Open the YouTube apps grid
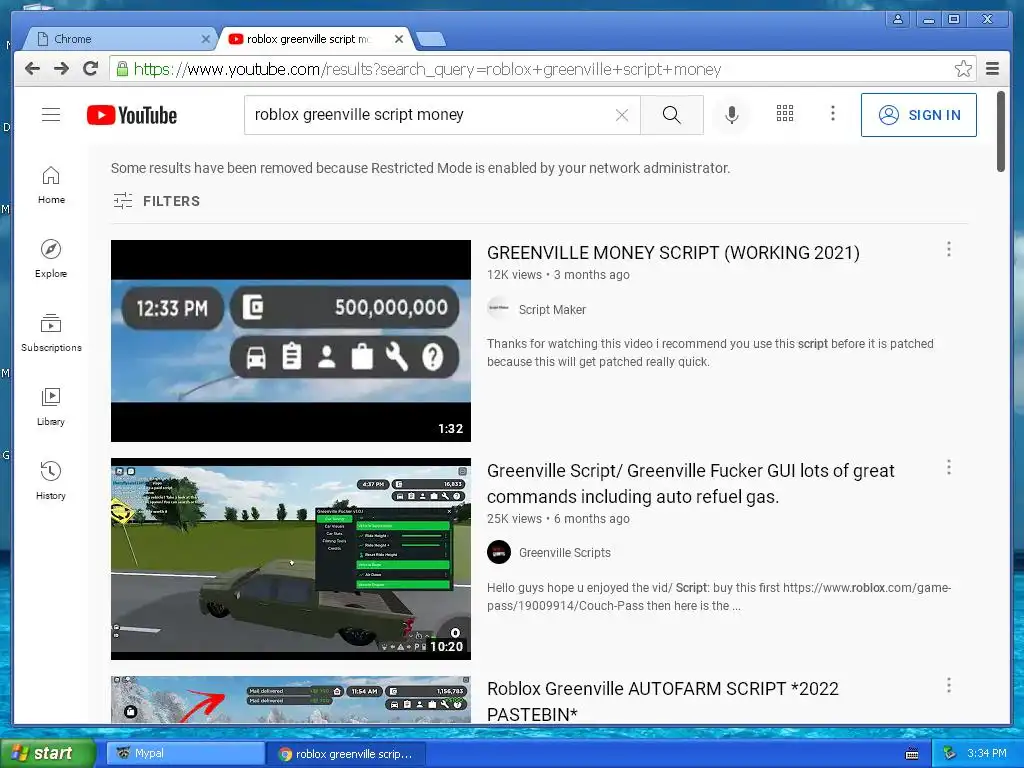This screenshot has height=768, width=1024. tap(785, 114)
